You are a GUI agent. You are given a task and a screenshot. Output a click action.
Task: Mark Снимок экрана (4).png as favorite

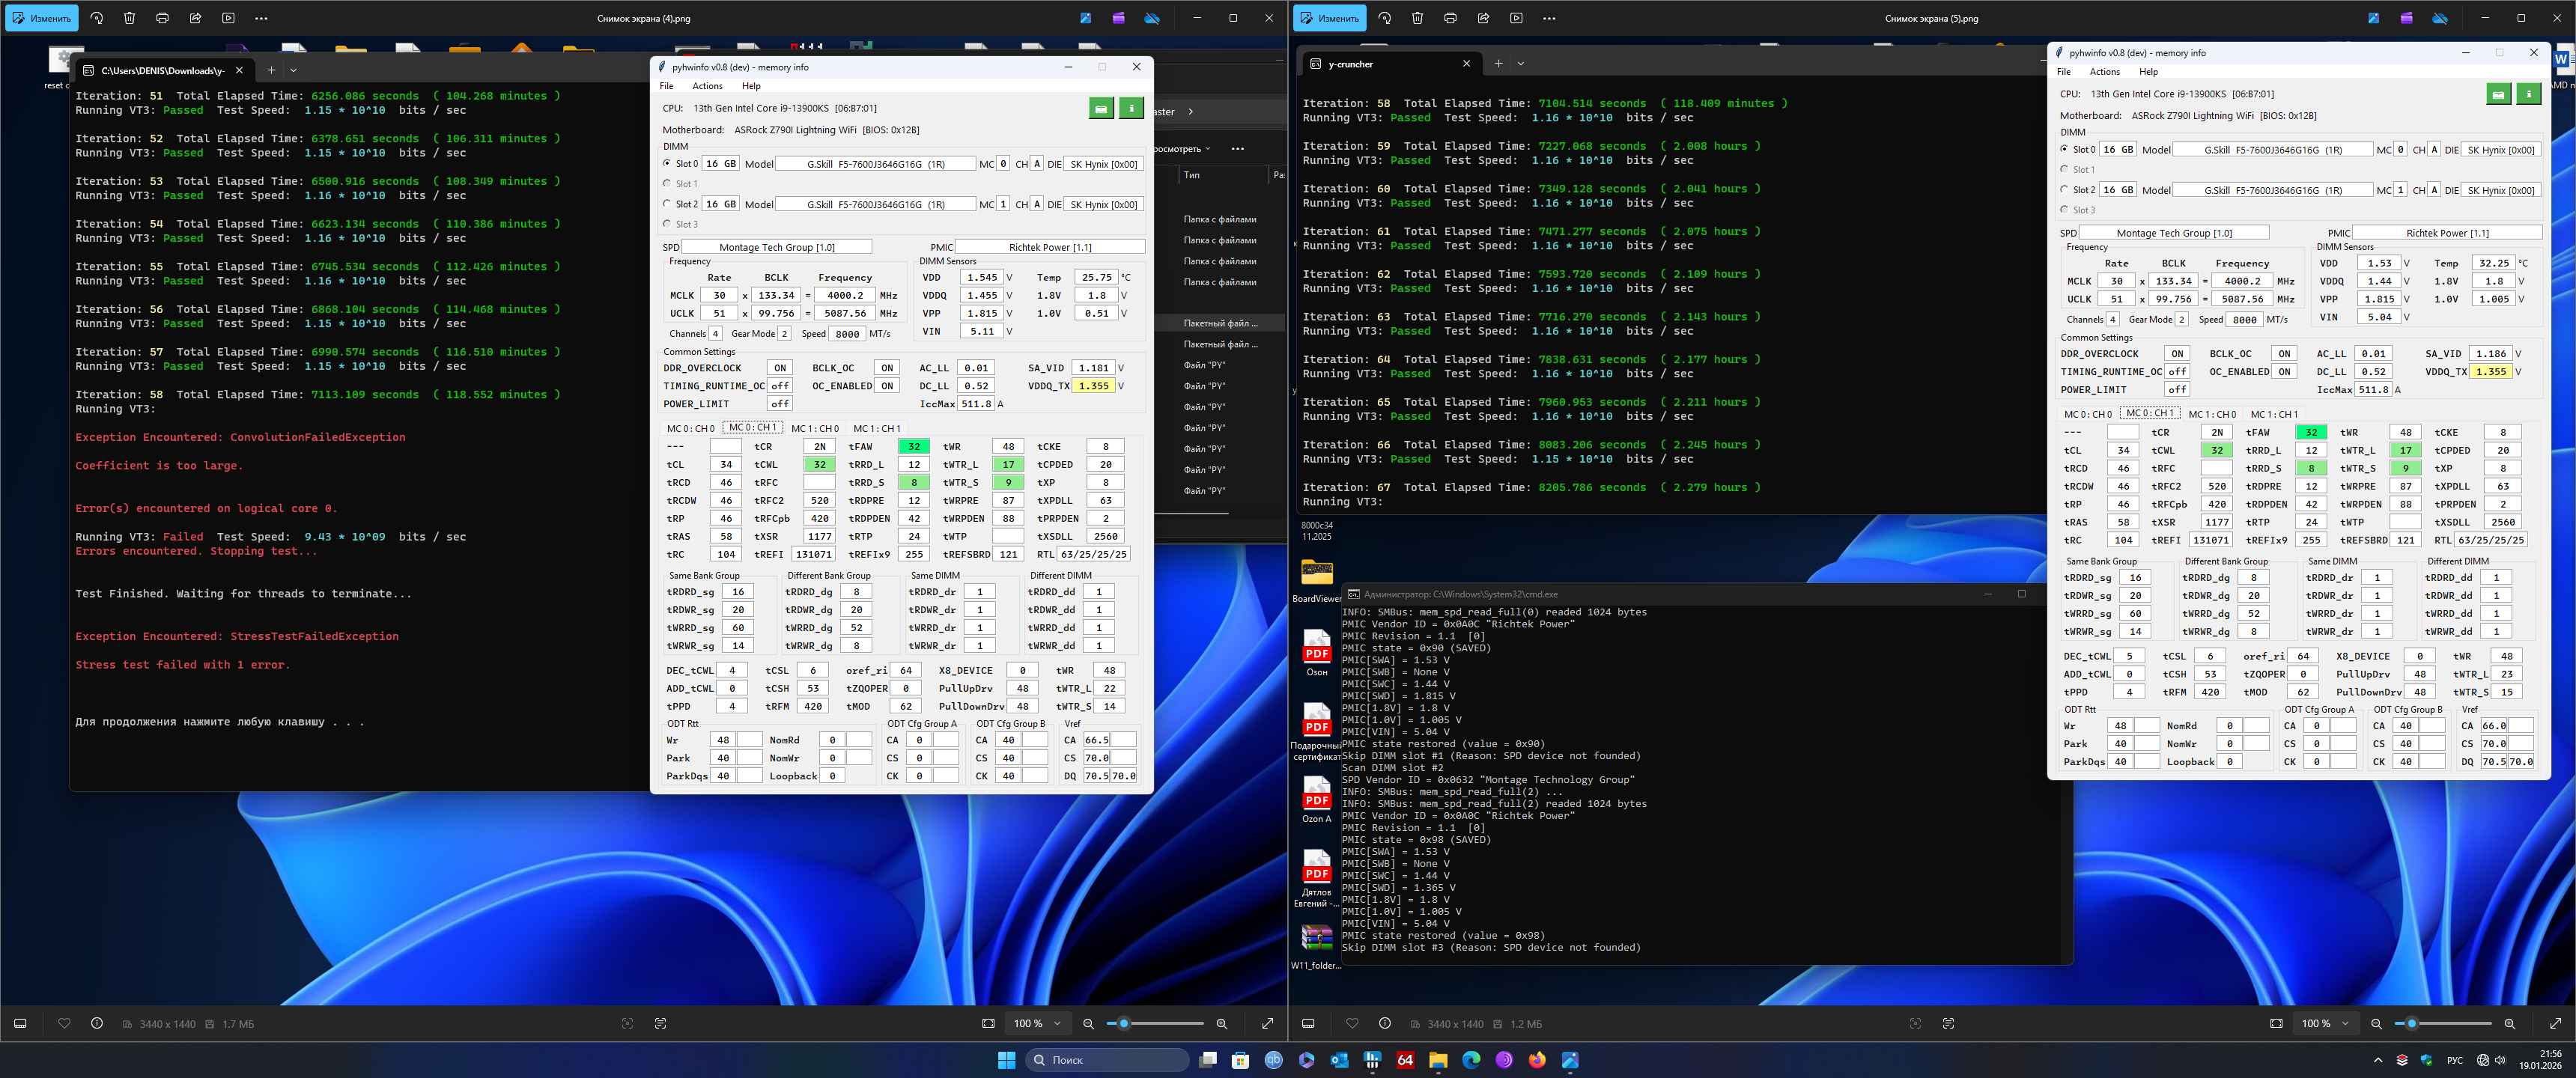click(x=64, y=1023)
